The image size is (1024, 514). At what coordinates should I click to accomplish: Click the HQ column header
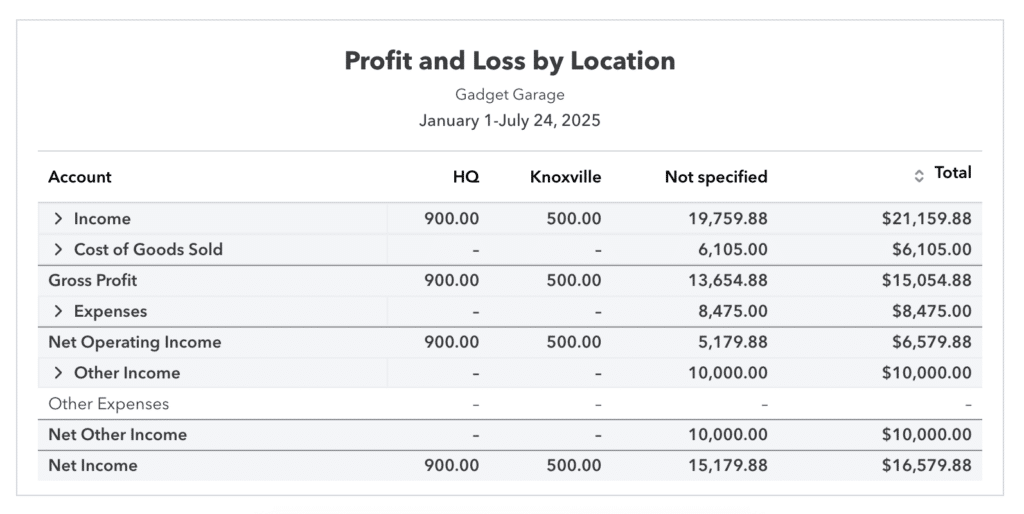(x=466, y=177)
